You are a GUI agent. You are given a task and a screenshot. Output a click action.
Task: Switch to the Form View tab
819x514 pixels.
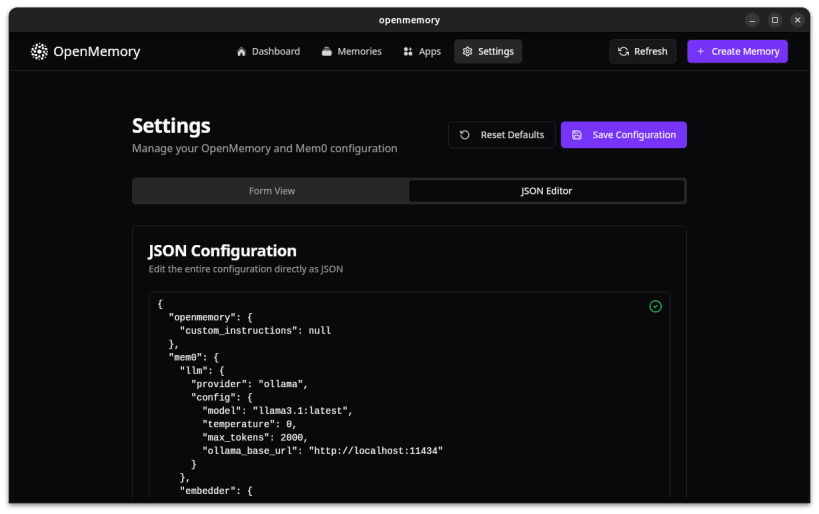(272, 190)
